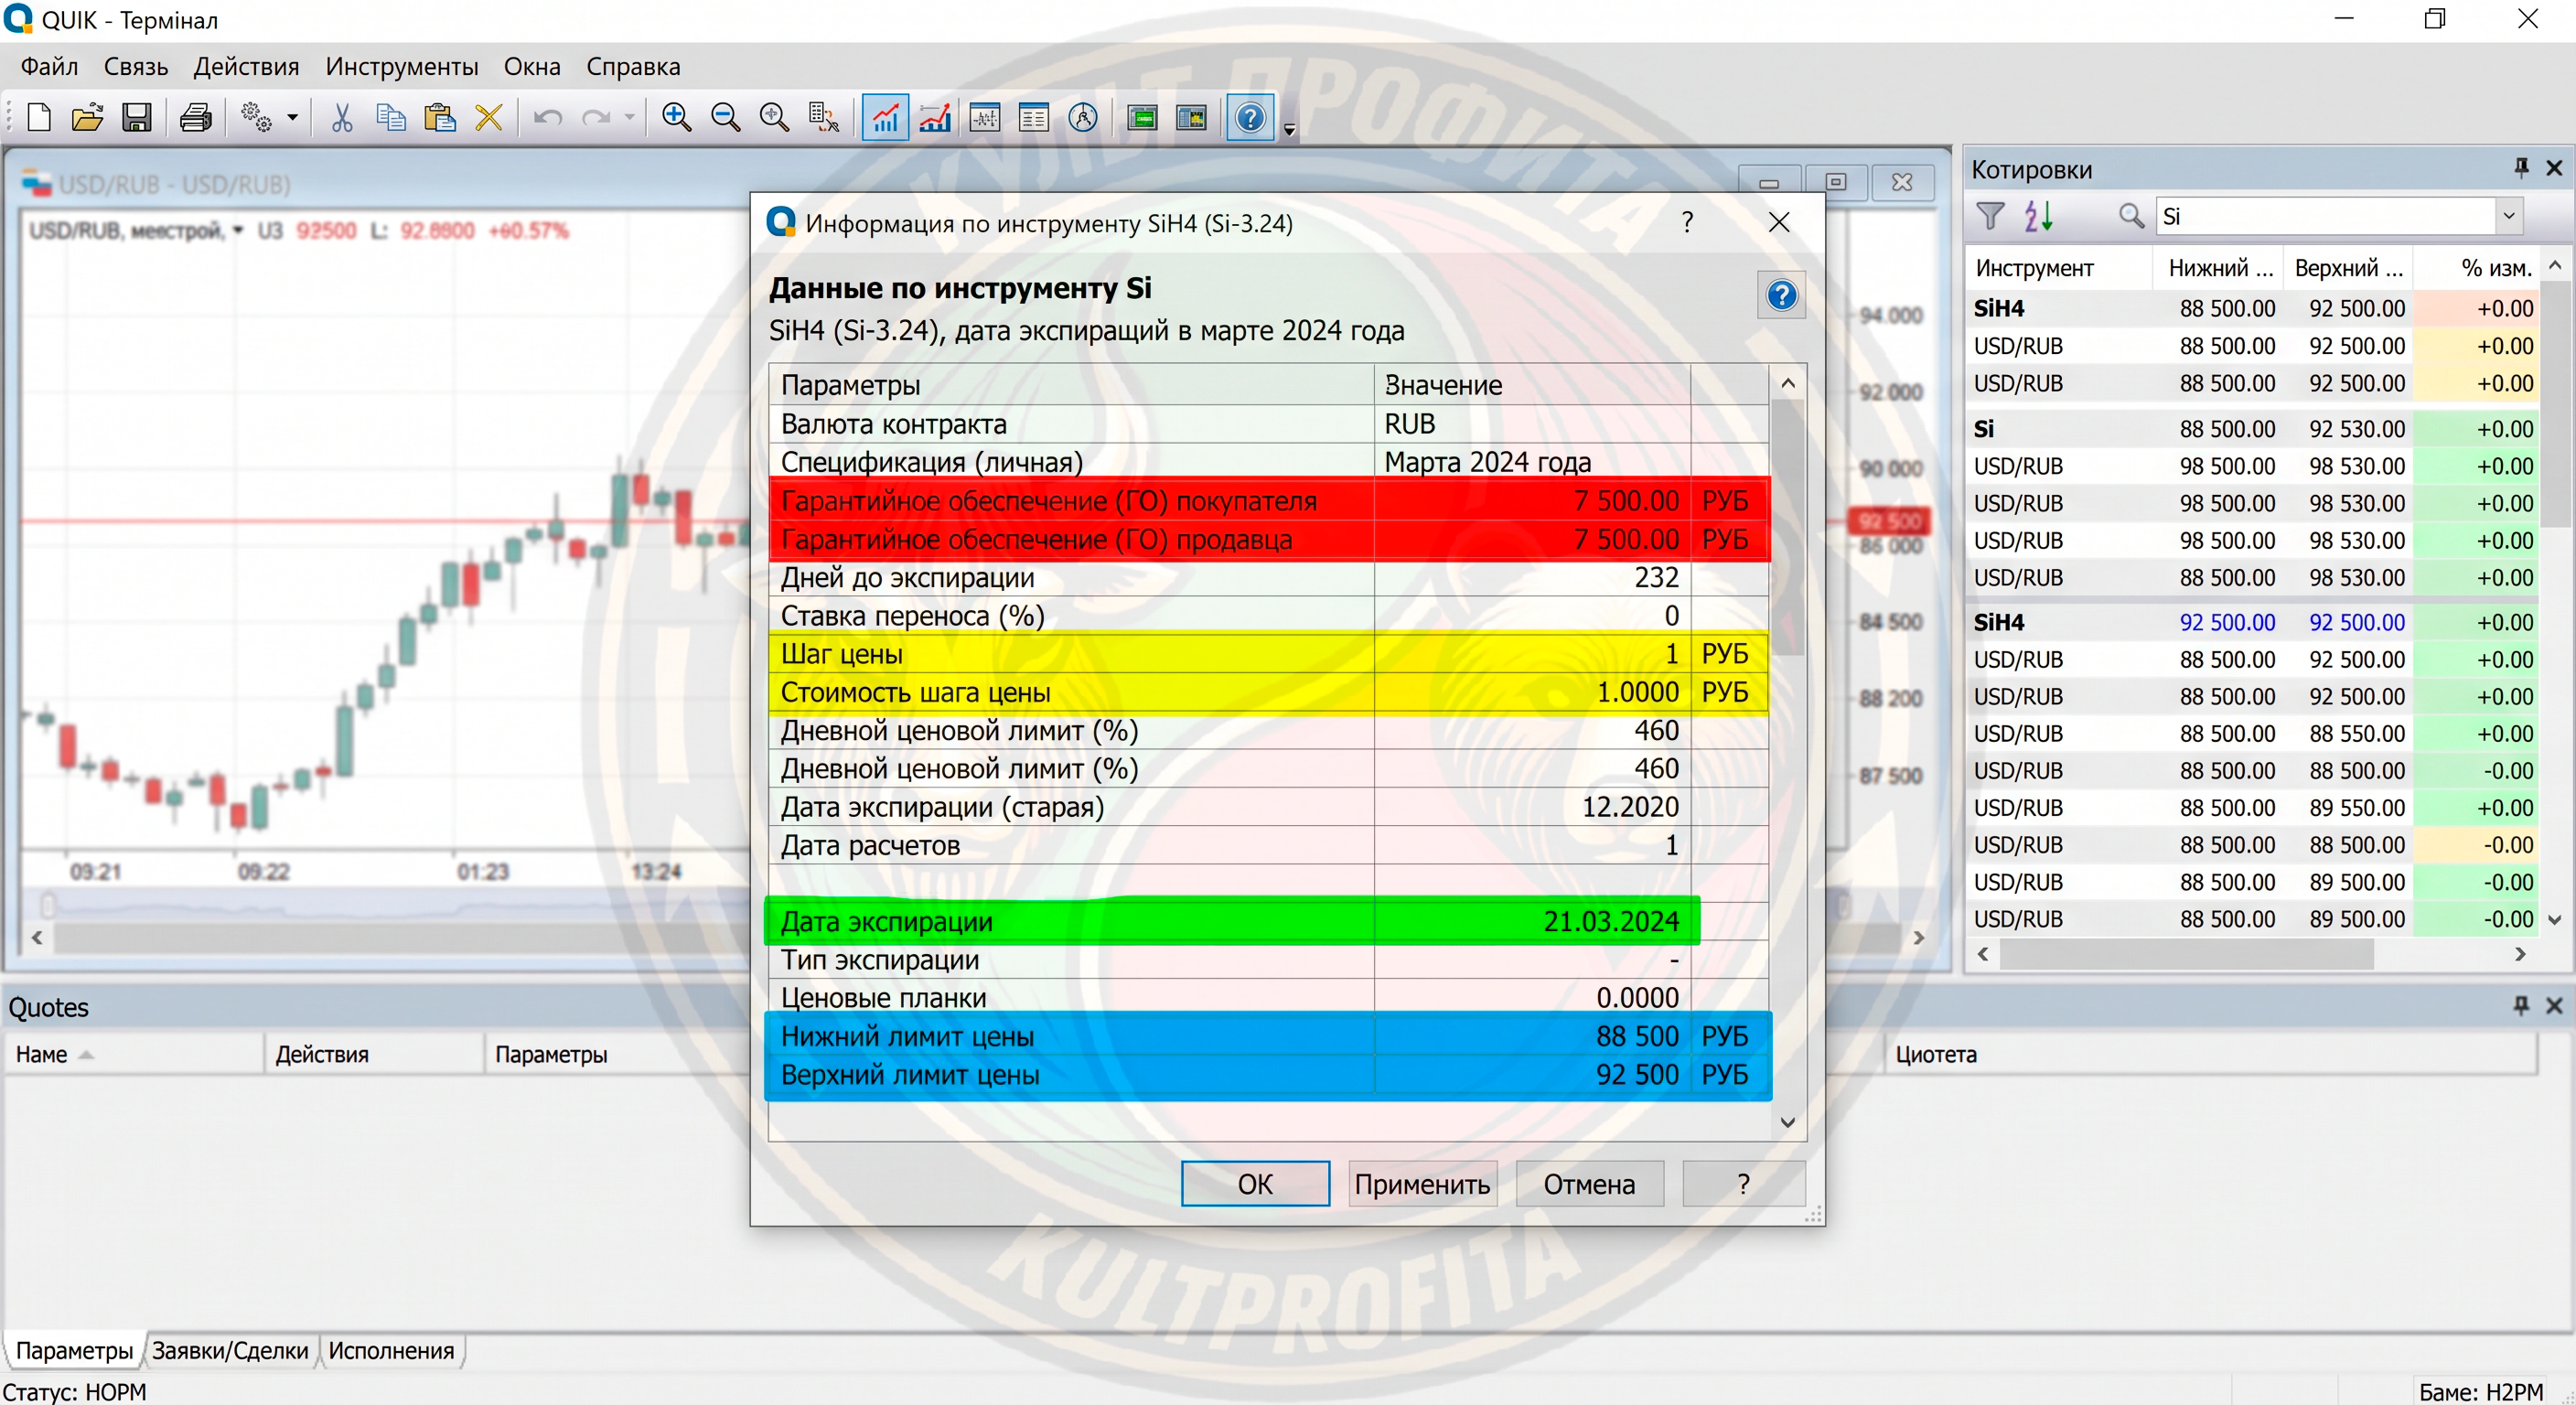Click the % изм. column header
2576x1405 pixels.
[2476, 268]
